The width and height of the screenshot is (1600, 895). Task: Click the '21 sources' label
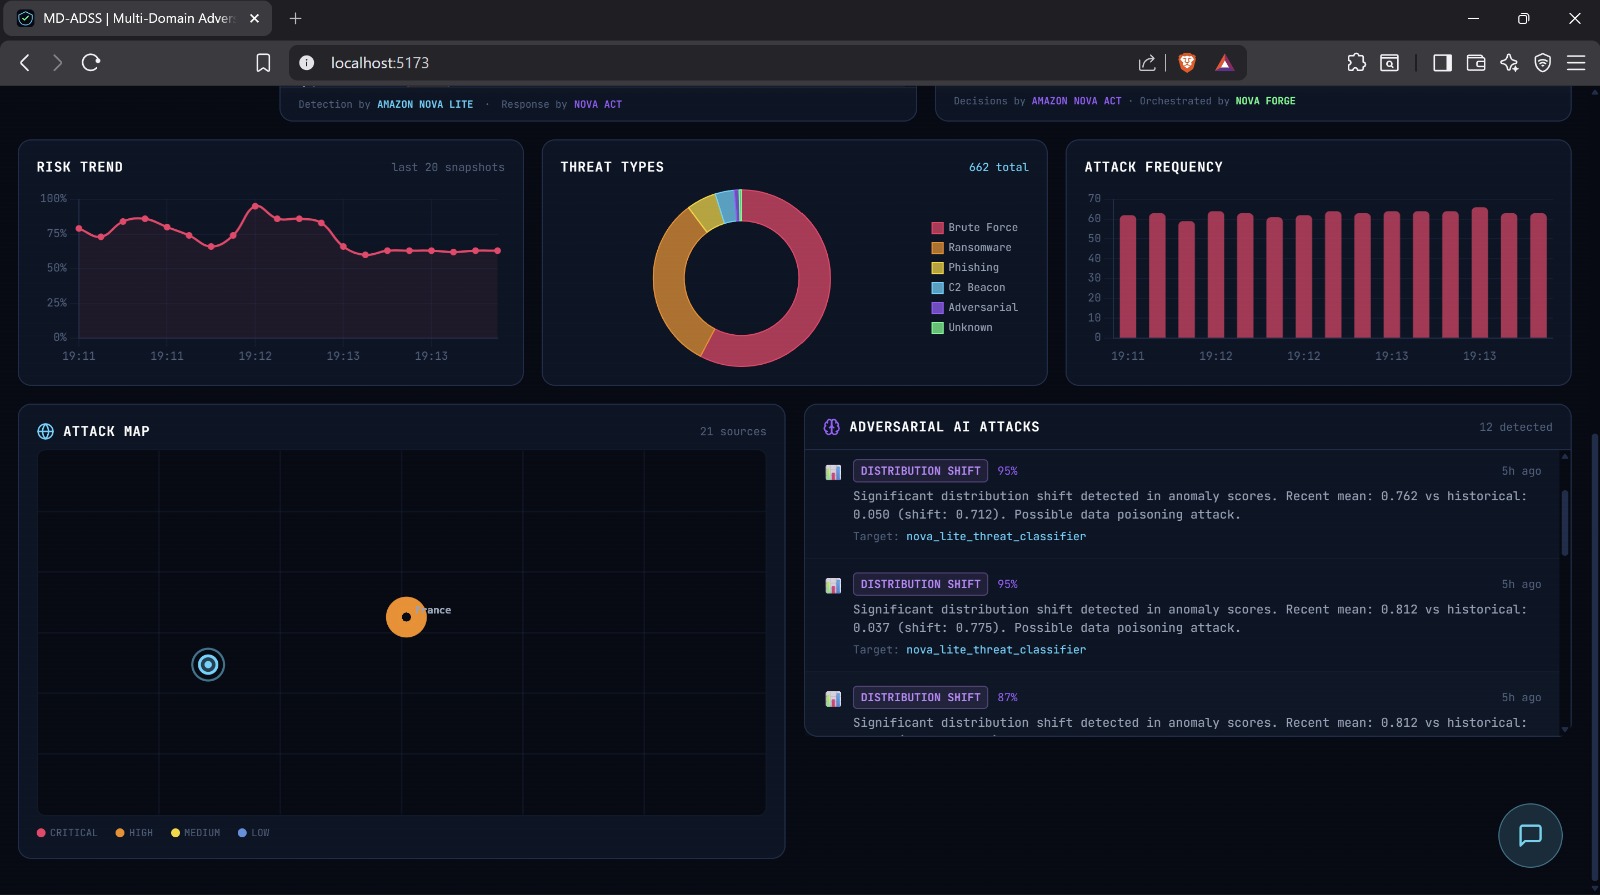coord(733,432)
